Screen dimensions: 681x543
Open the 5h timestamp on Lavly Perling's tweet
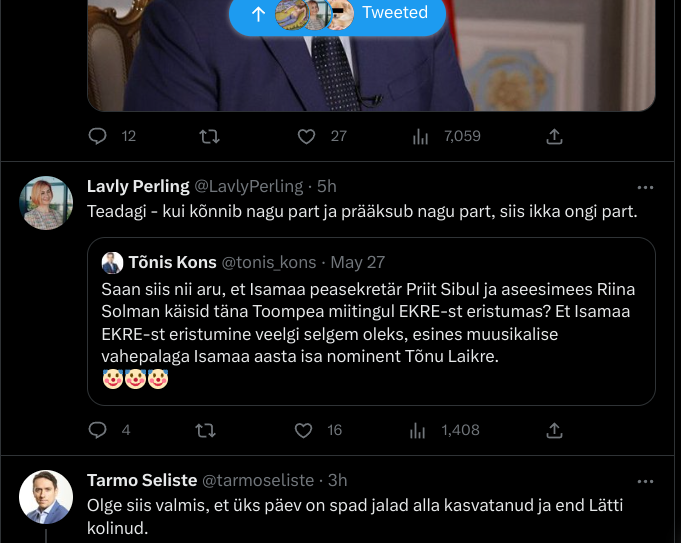click(327, 186)
